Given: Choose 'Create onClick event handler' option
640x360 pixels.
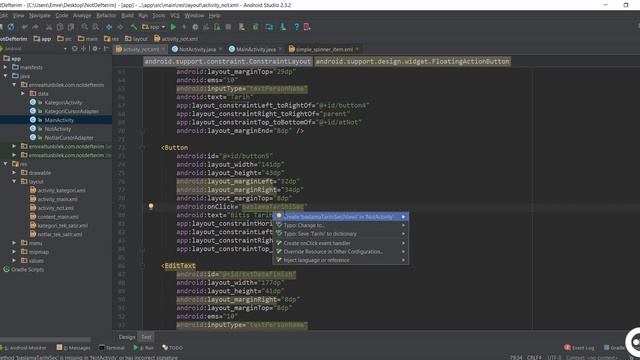Looking at the screenshot, I should point(341,243).
